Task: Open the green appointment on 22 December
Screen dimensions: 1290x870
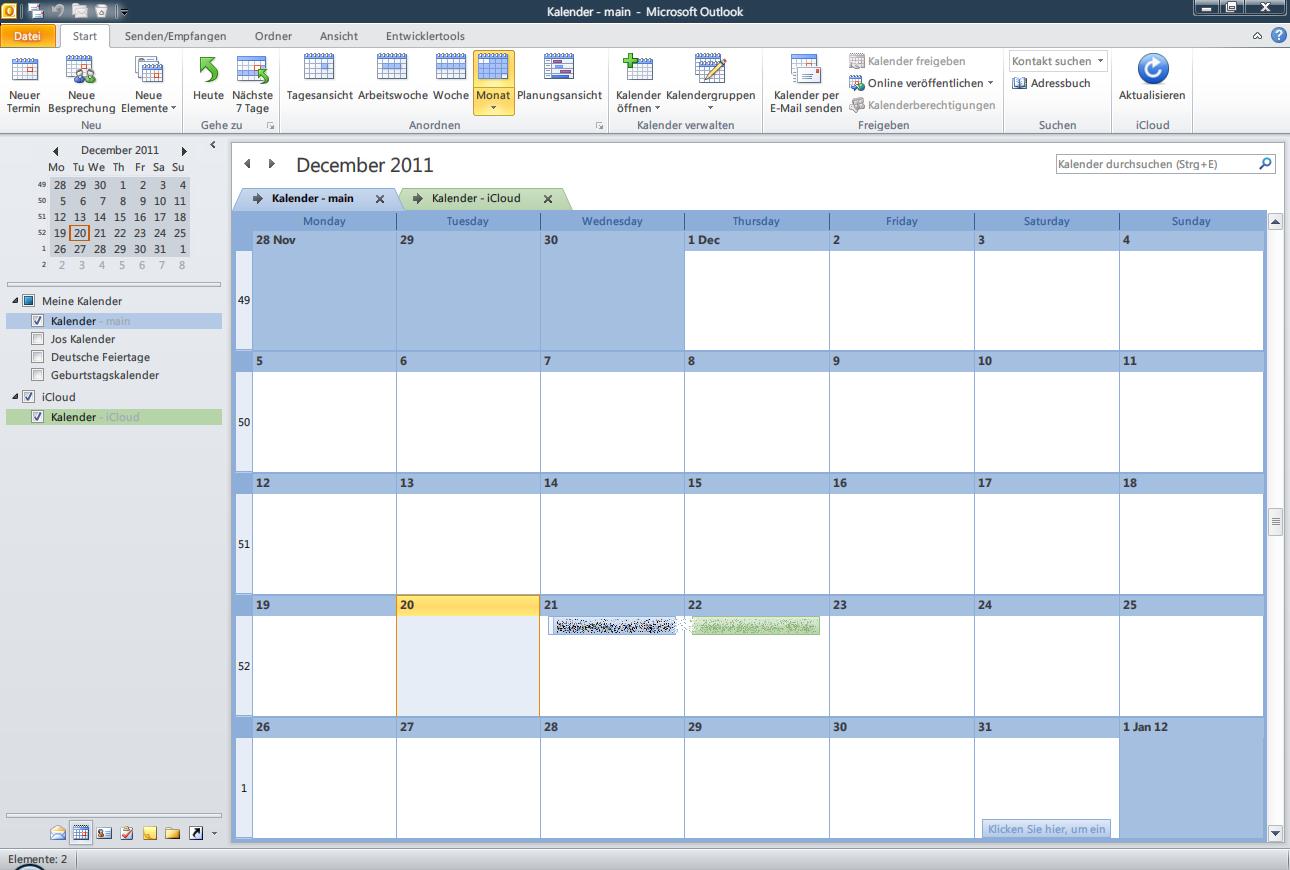Action: click(755, 626)
